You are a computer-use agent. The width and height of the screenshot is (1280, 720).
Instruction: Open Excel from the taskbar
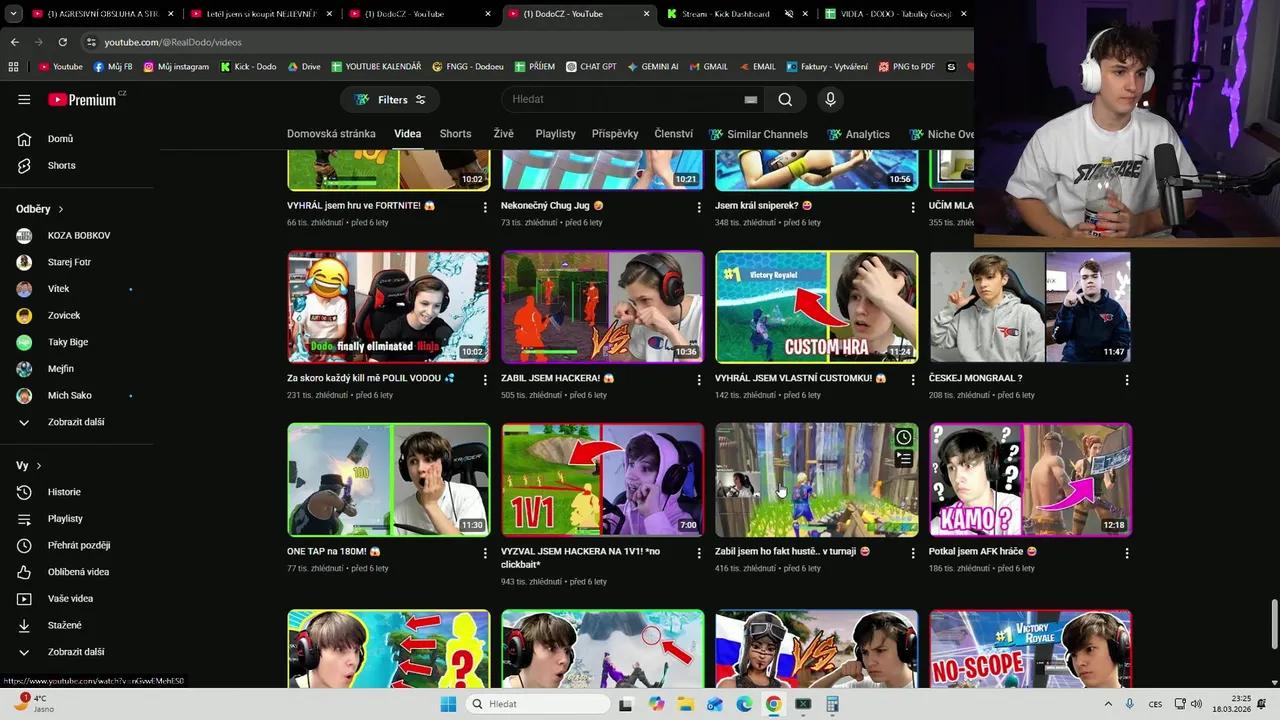(x=803, y=704)
